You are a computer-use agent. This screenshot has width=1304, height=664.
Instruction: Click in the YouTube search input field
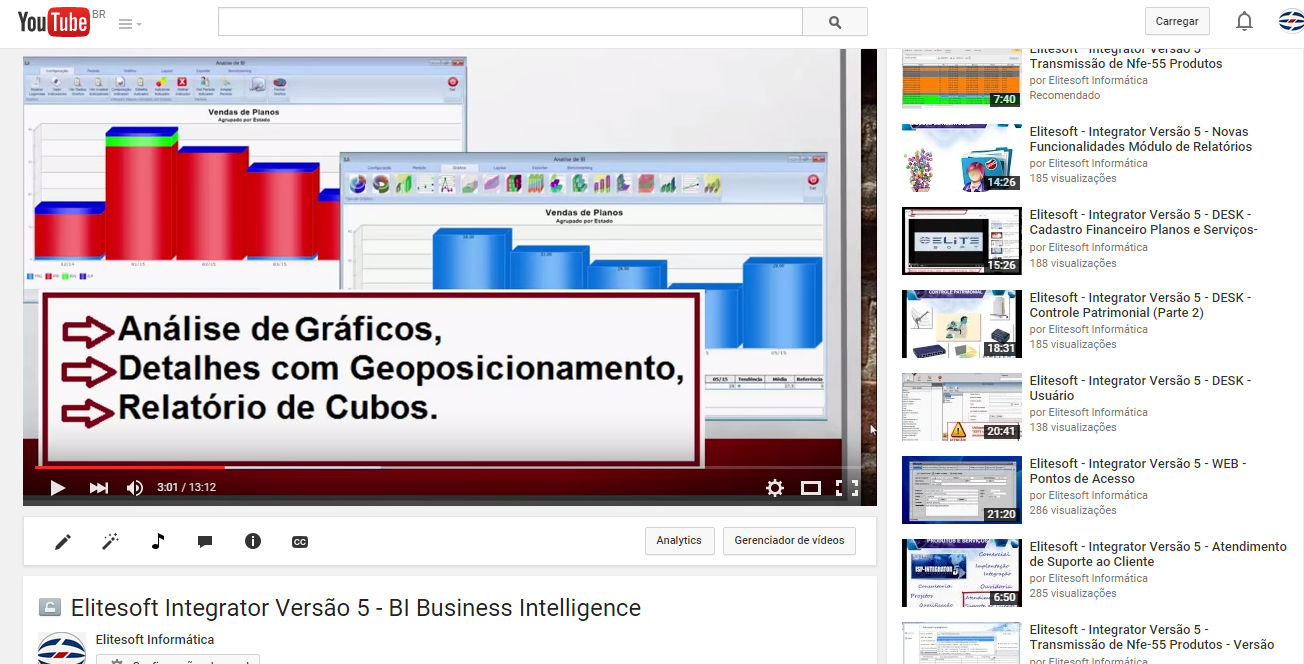pyautogui.click(x=510, y=22)
